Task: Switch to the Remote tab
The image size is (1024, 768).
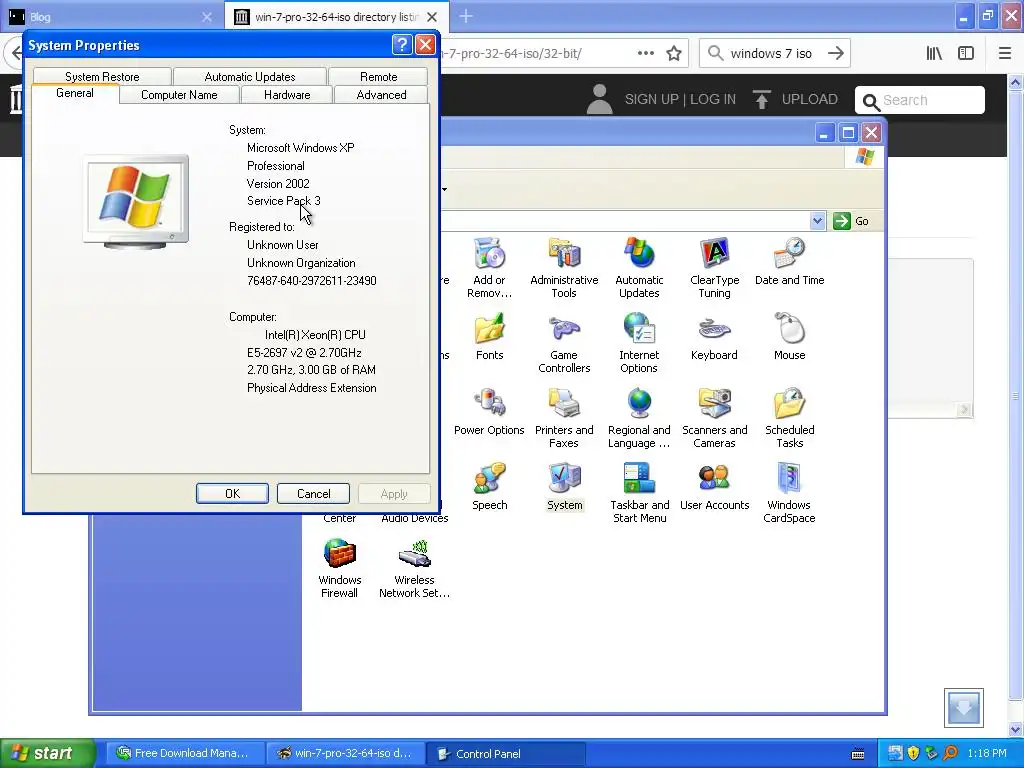Action: (378, 76)
